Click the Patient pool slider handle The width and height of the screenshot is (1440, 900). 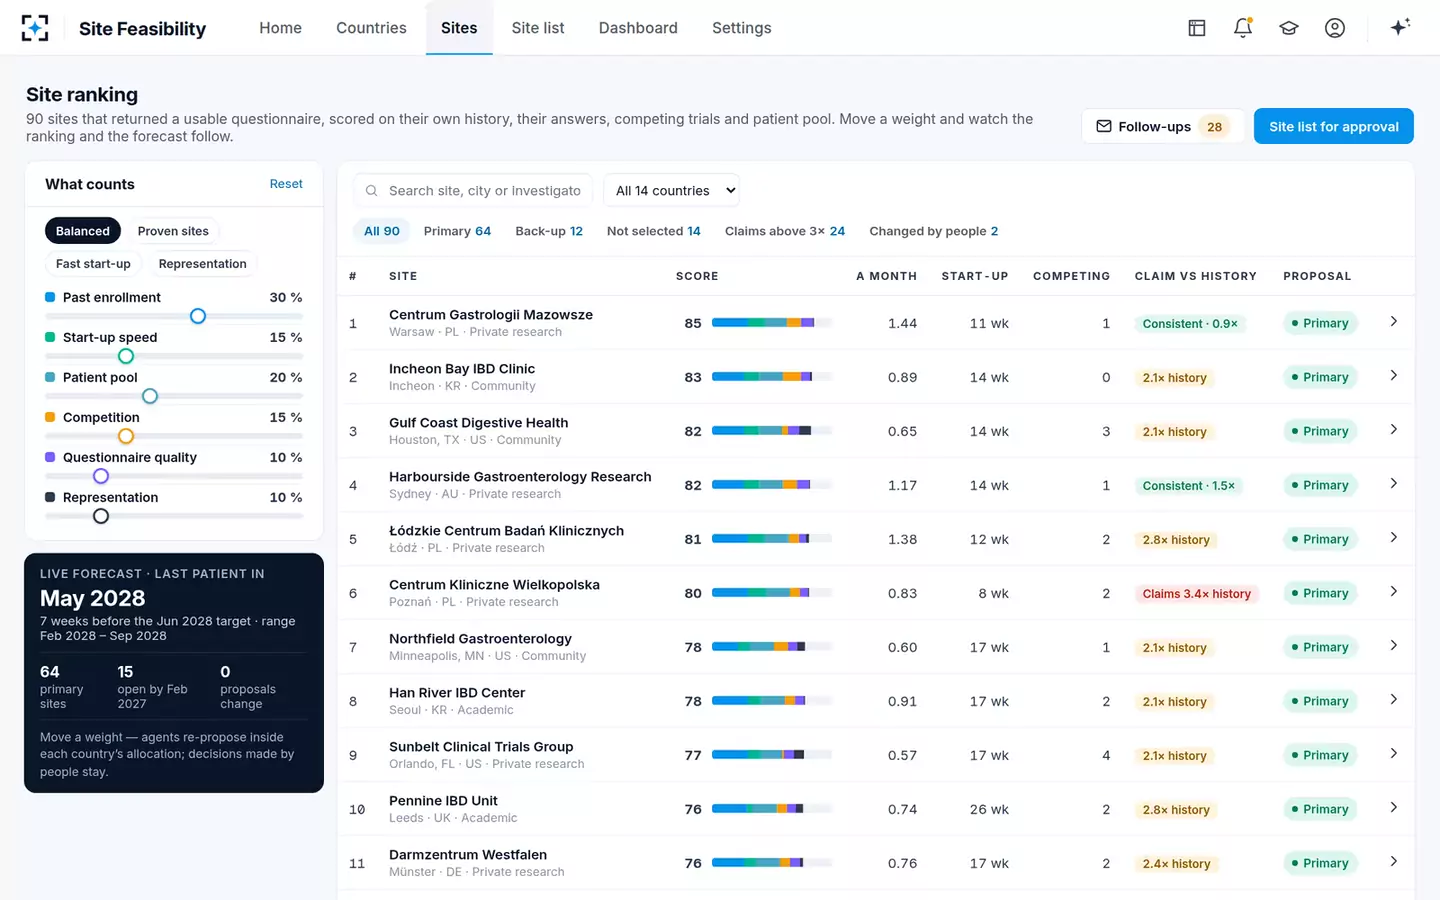[150, 396]
